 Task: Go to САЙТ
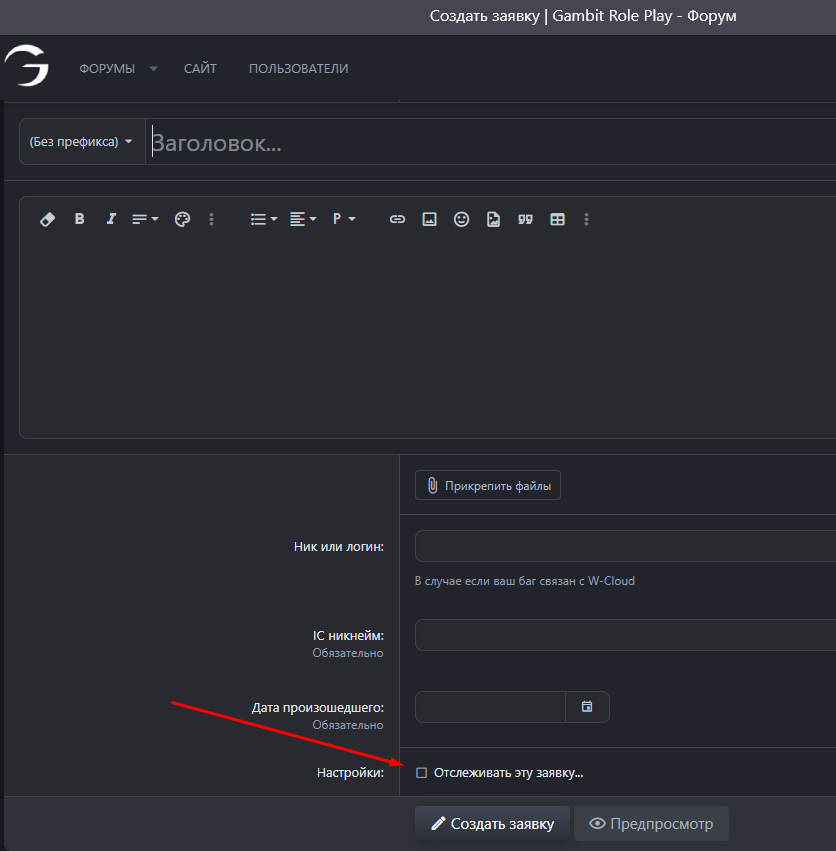click(x=200, y=68)
